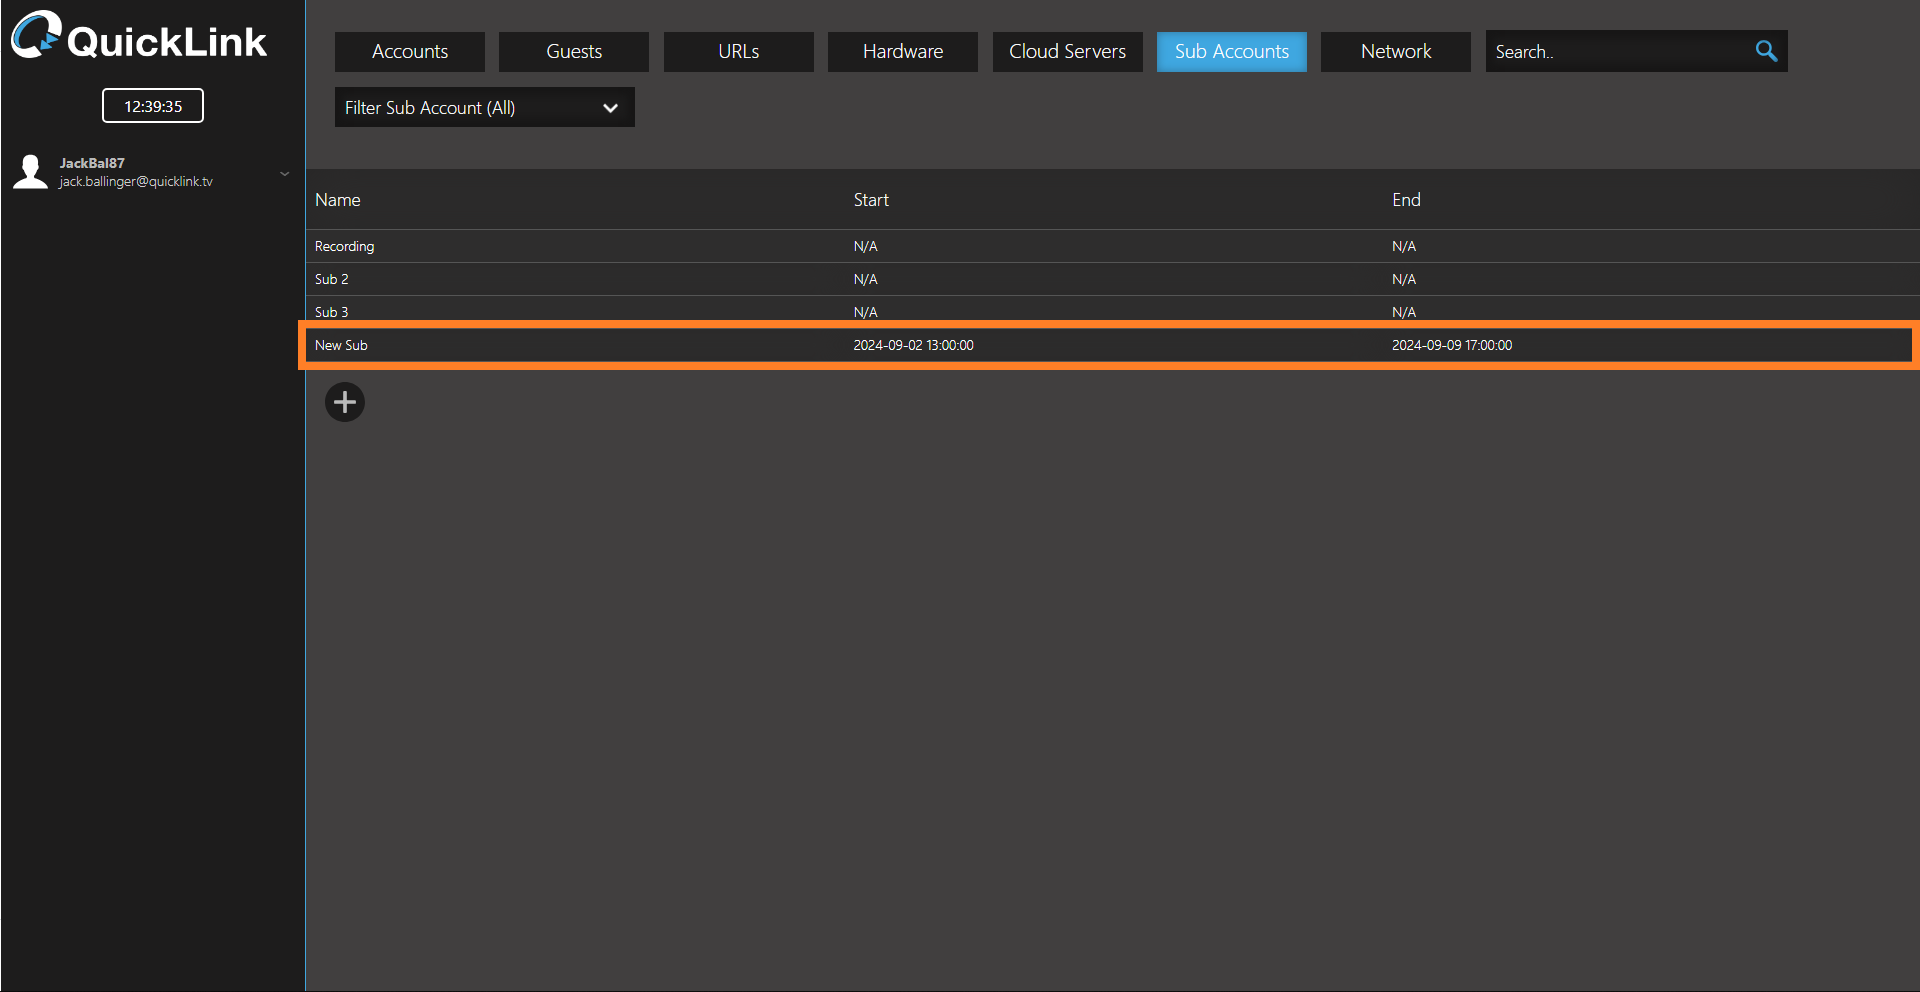Select the New Sub row

tap(342, 345)
